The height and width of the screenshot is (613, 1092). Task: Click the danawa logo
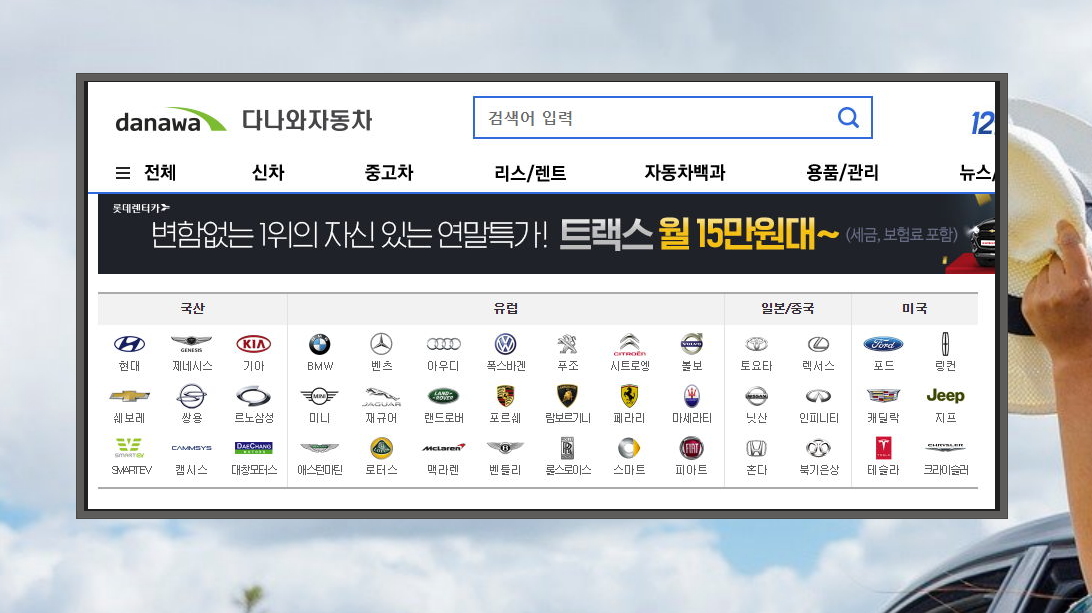pos(171,121)
